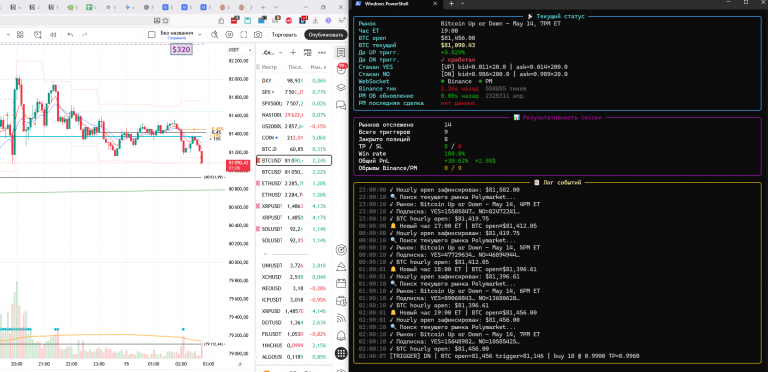The height and width of the screenshot is (372, 768).
Task: Select the DOTUSD row in watchlist
Action: (x=294, y=322)
